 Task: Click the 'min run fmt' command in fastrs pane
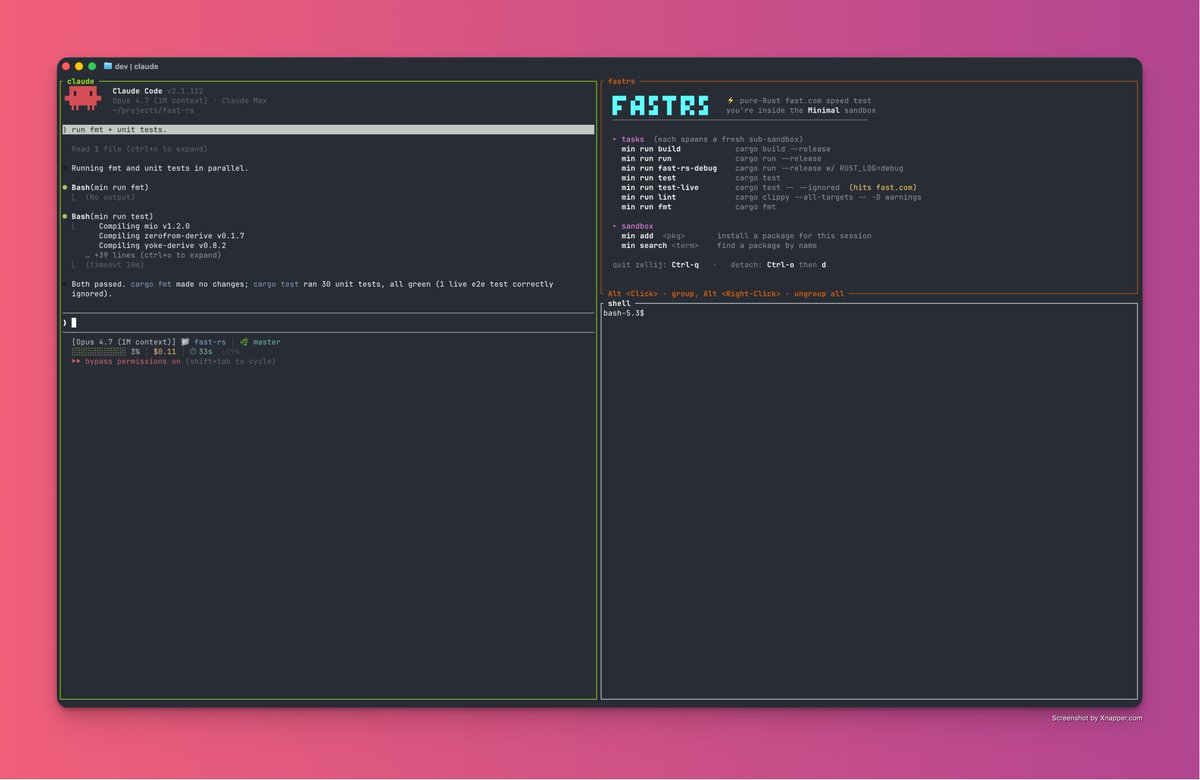pyautogui.click(x=646, y=207)
